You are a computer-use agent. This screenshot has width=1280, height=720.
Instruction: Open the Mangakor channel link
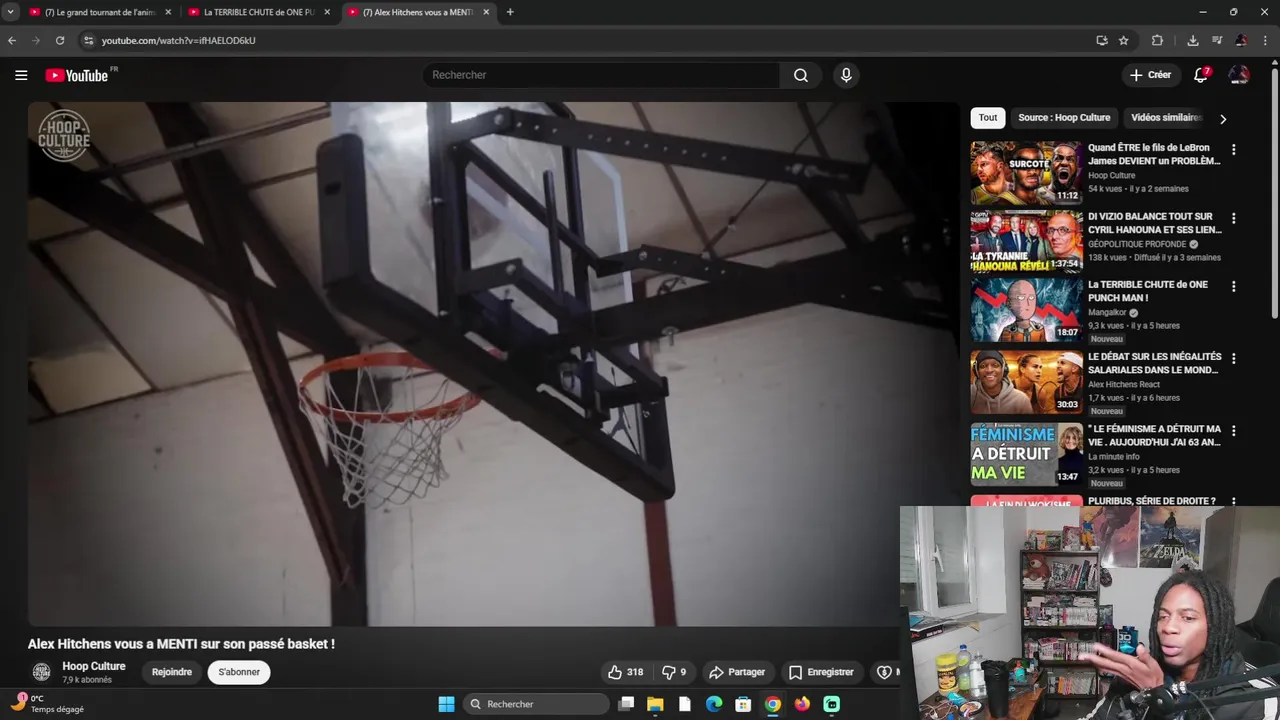click(1107, 312)
